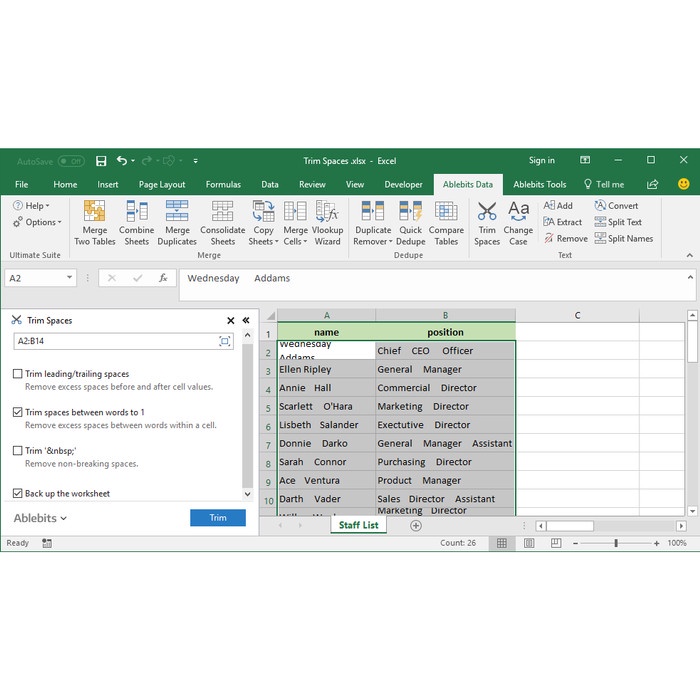This screenshot has width=700, height=700.
Task: Click the Tell me search box
Action: [x=604, y=184]
